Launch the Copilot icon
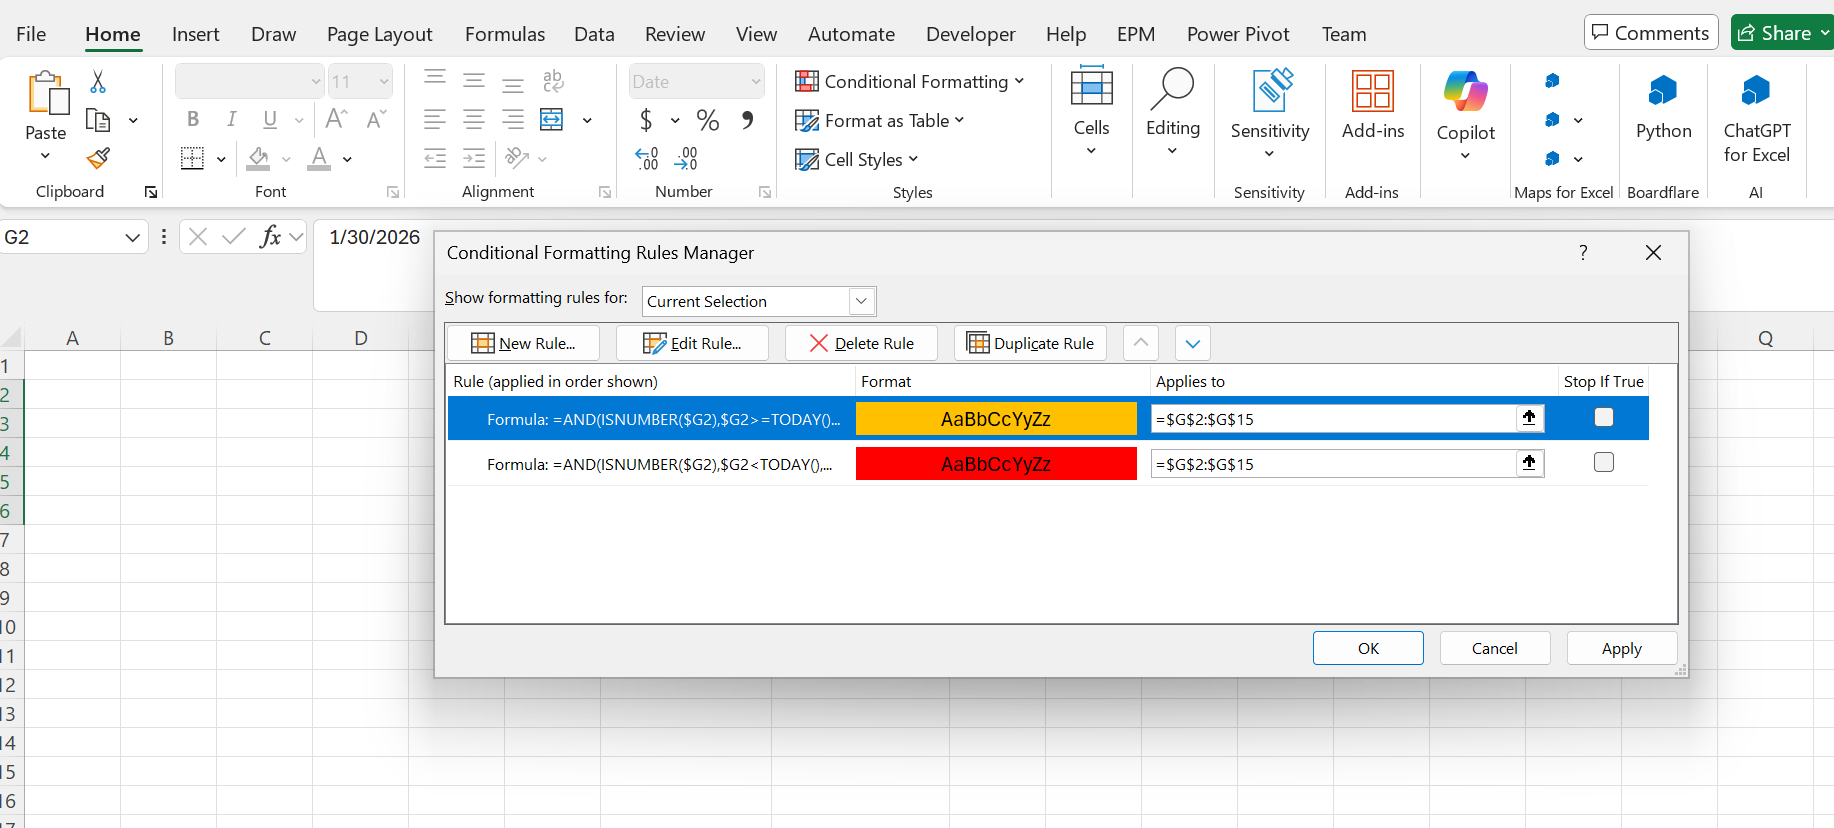Image resolution: width=1834 pixels, height=828 pixels. click(1465, 92)
